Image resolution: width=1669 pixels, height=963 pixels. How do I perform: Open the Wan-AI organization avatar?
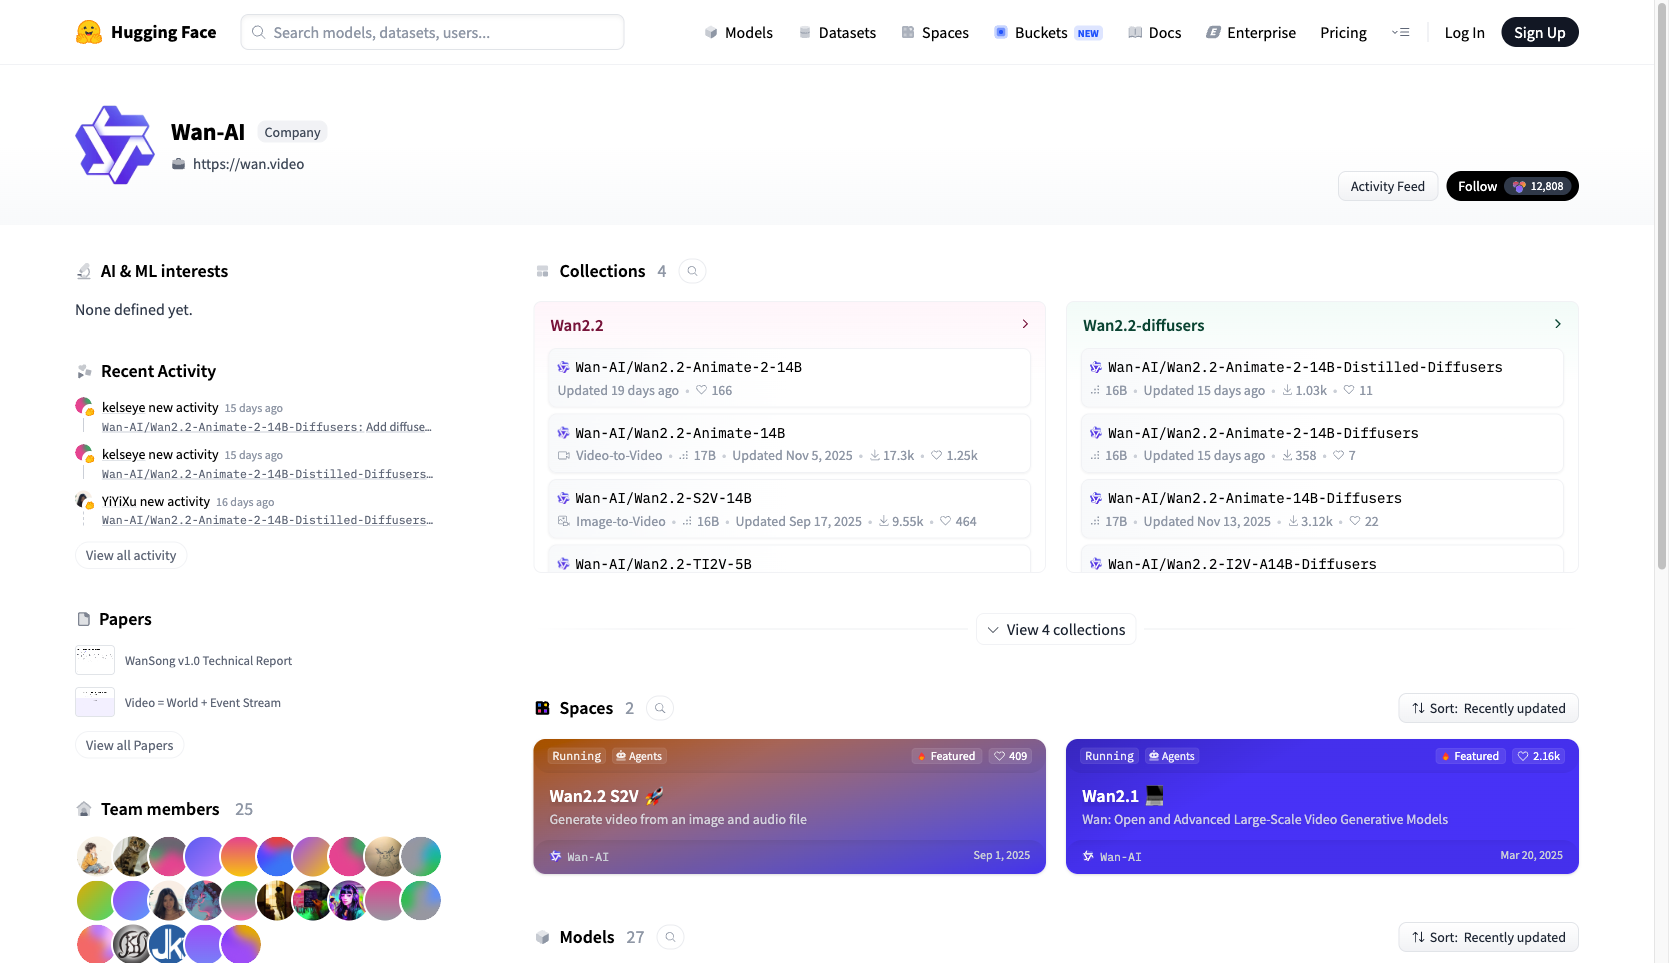point(115,145)
